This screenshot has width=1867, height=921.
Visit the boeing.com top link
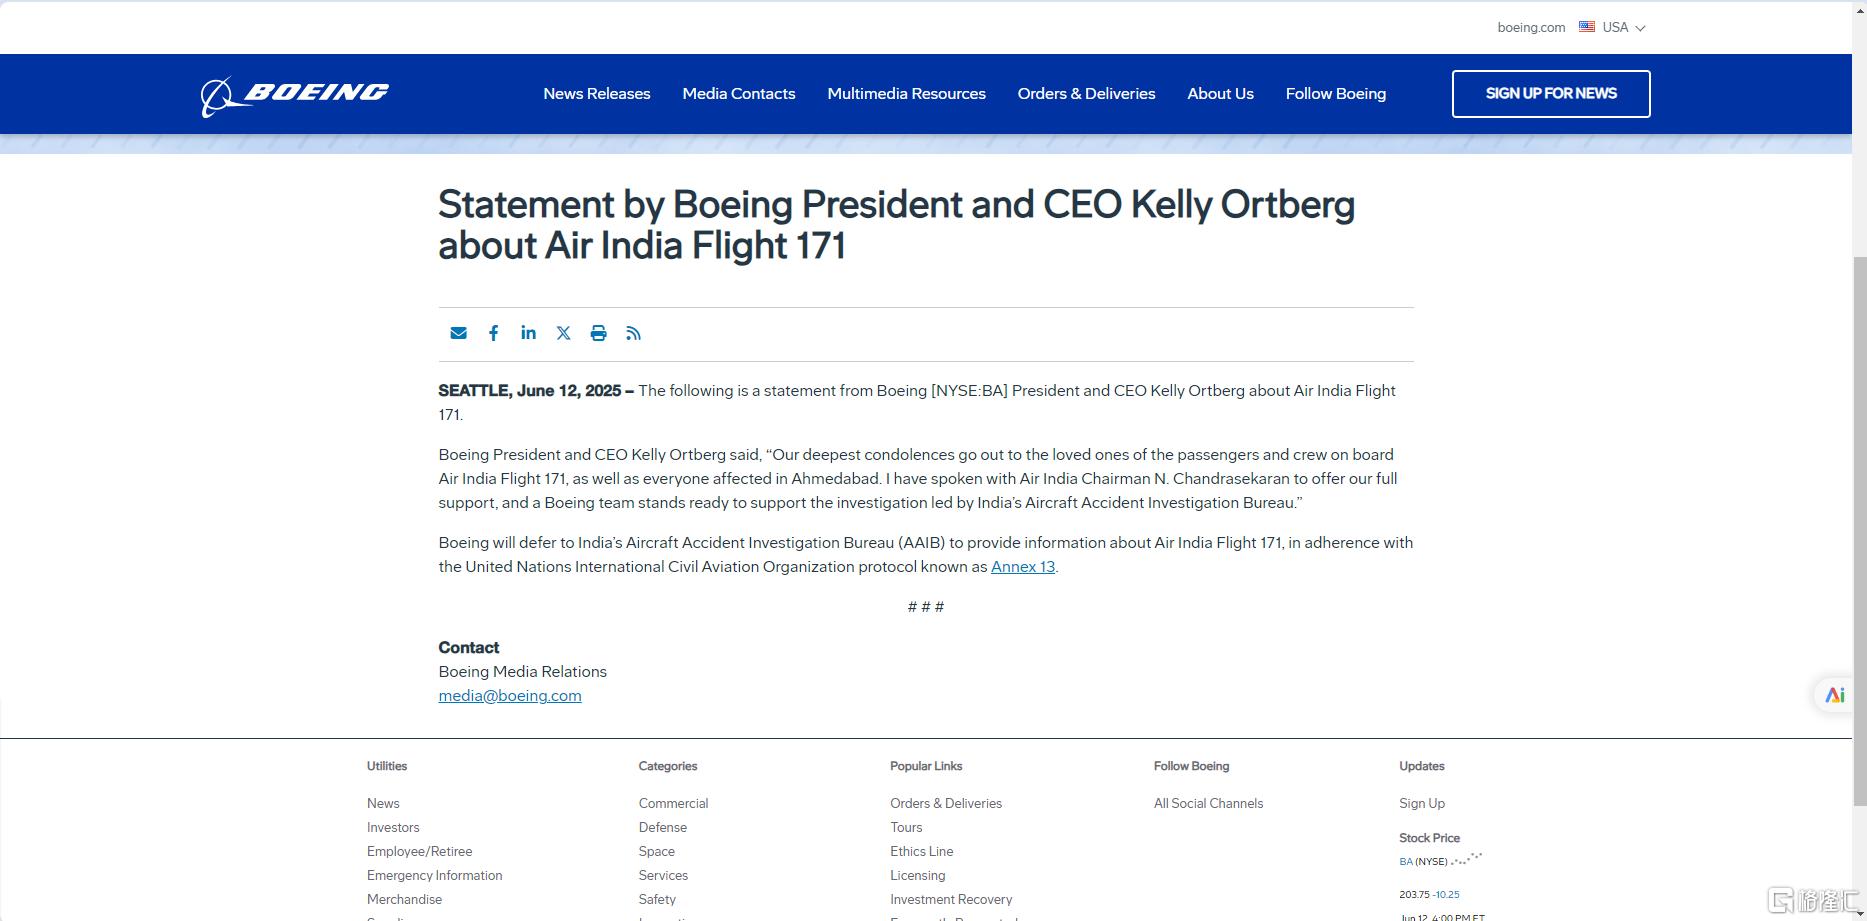(1531, 27)
